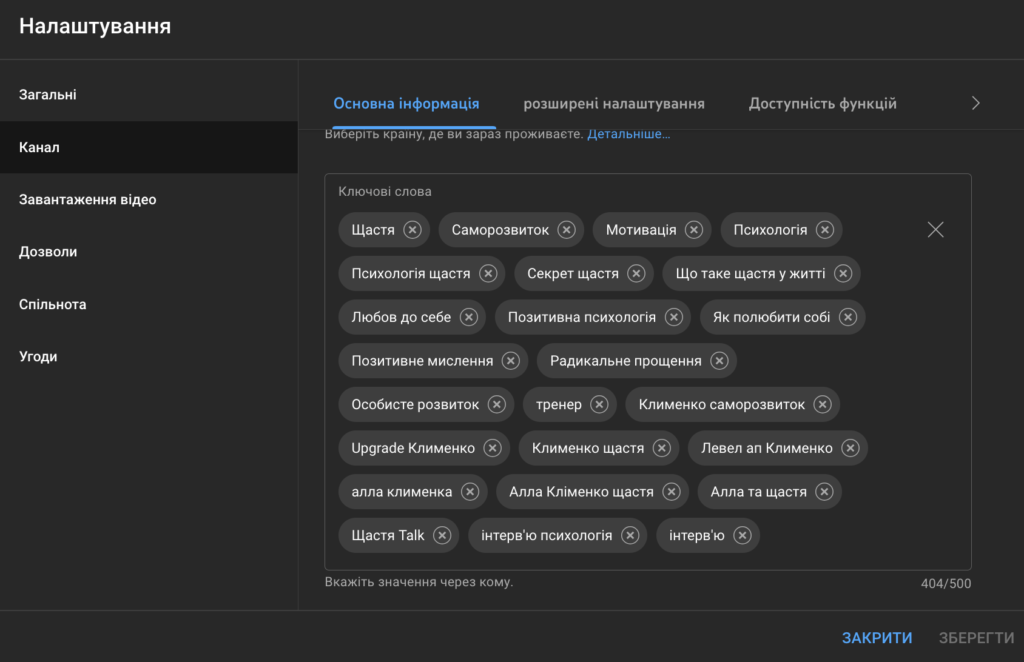Remove 'Радикальне прощення' keyword tag
Screen dimensions: 1024x662
coord(719,361)
